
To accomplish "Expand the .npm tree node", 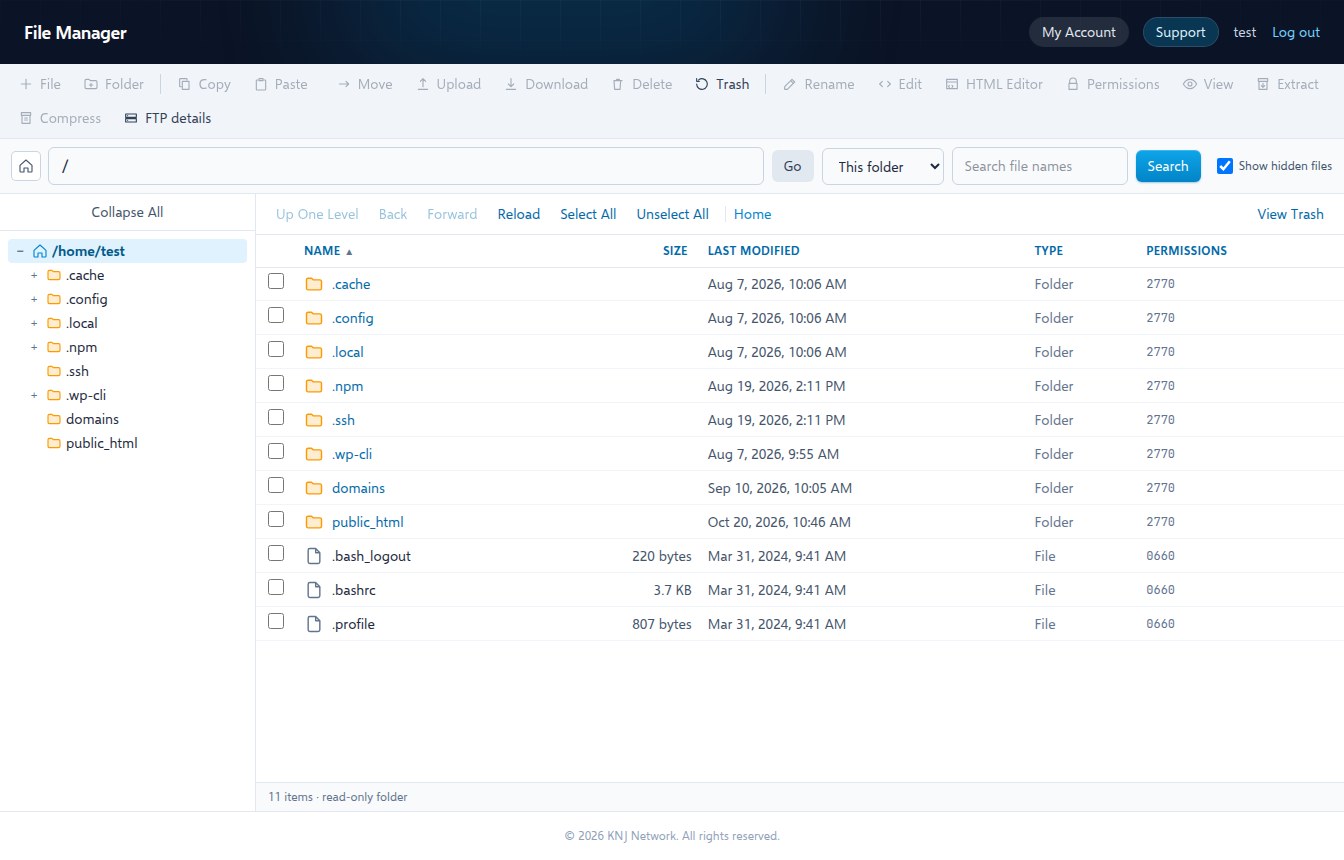I will pos(34,347).
